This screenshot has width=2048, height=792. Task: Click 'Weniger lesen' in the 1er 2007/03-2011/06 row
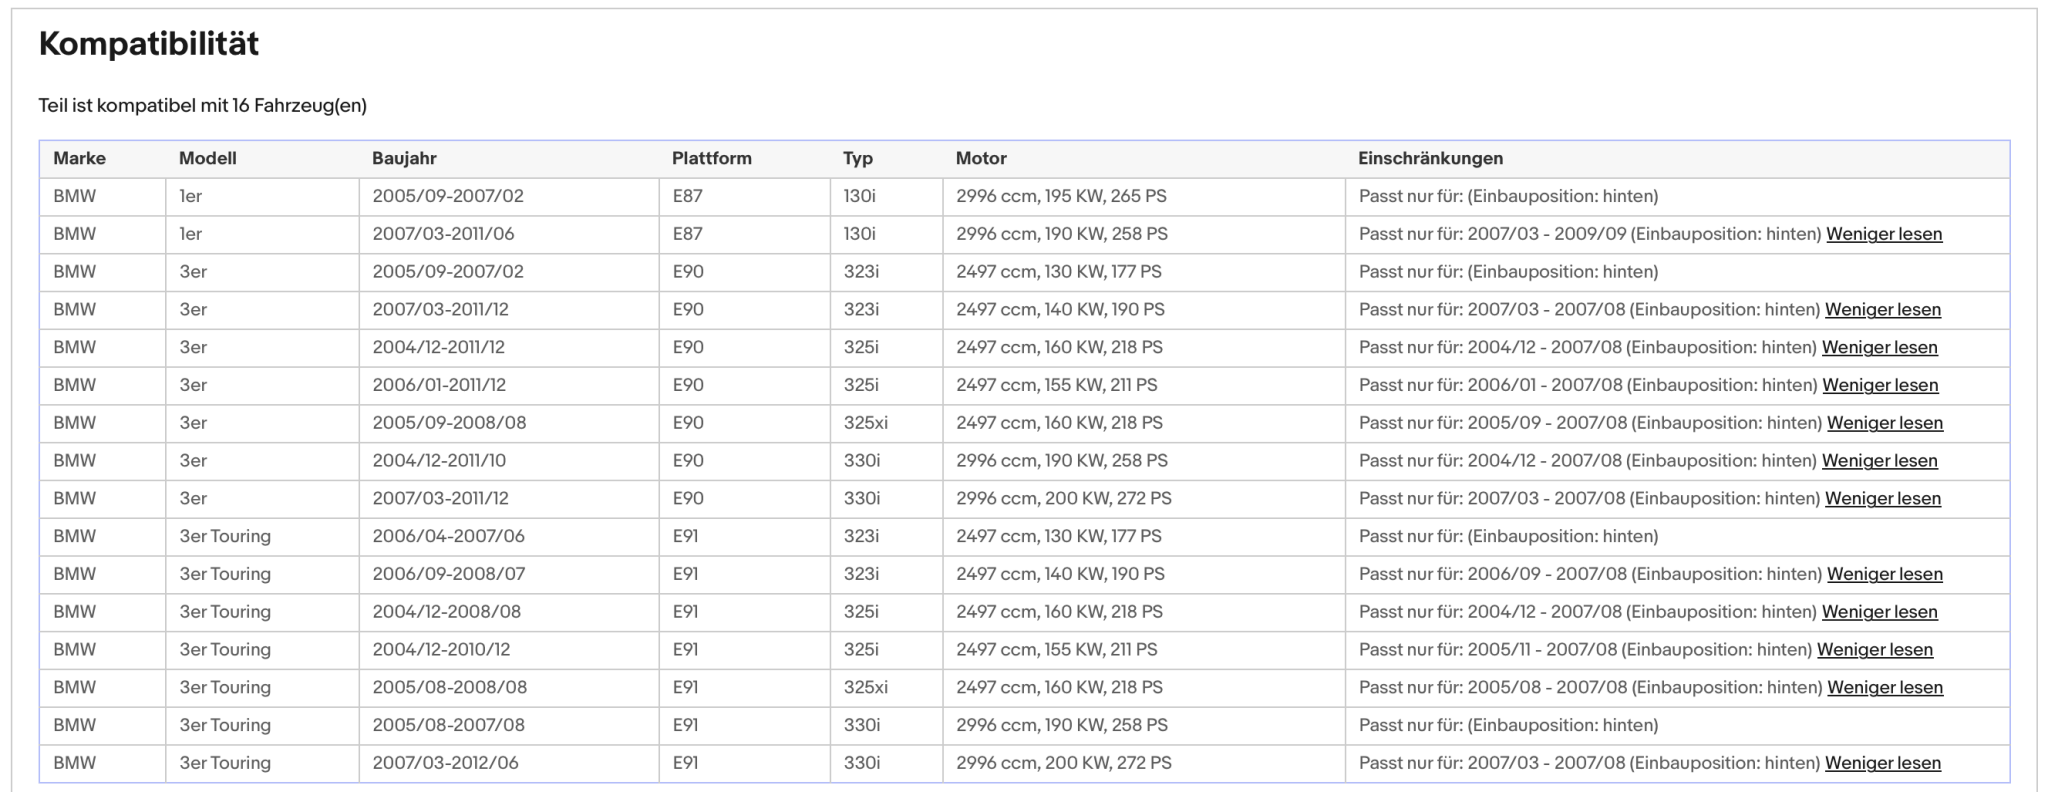1884,234
